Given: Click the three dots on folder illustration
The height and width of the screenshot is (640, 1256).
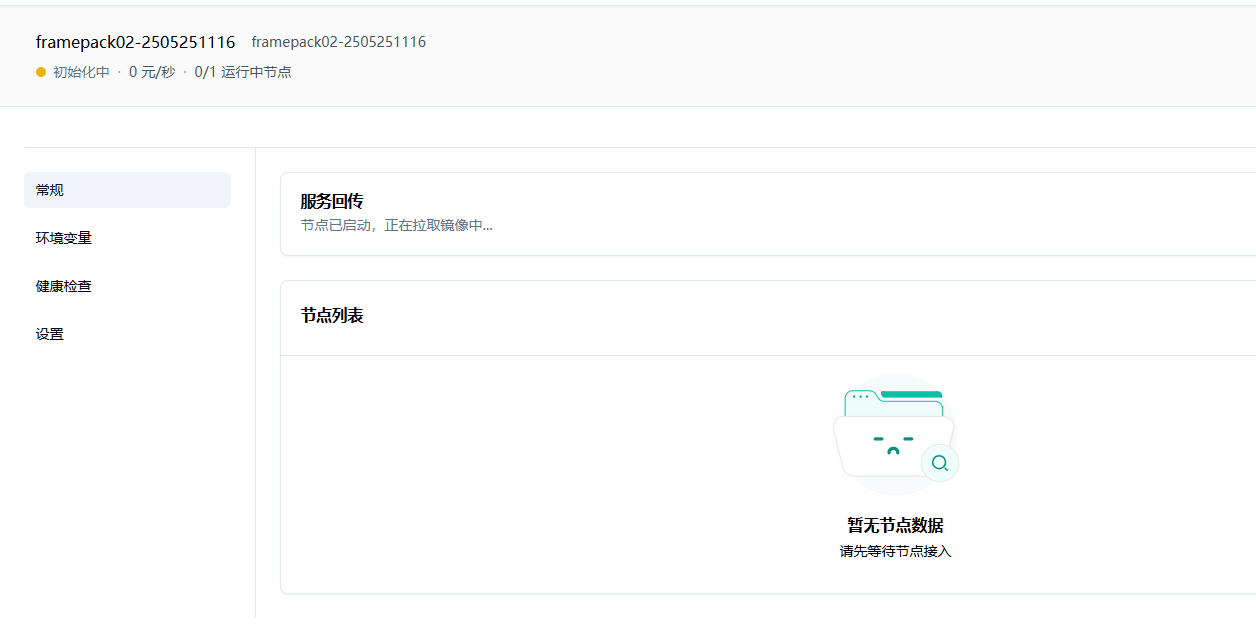Looking at the screenshot, I should coord(860,397).
